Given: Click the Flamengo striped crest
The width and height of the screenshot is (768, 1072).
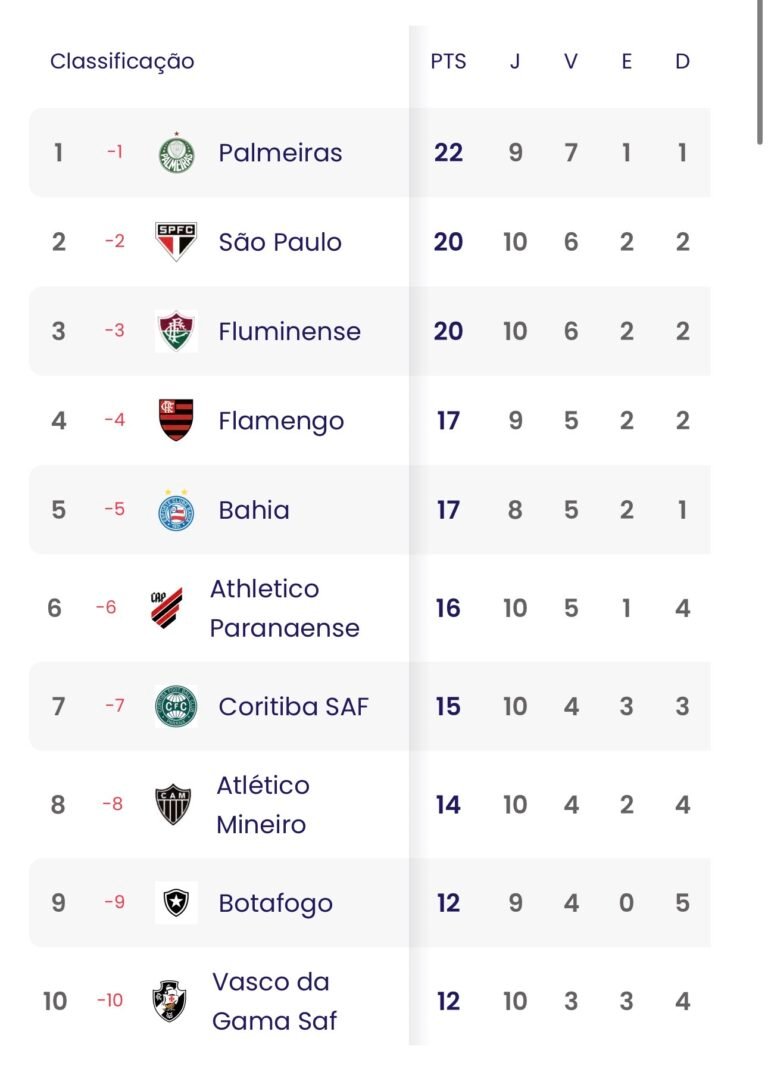Looking at the screenshot, I should point(177,420).
